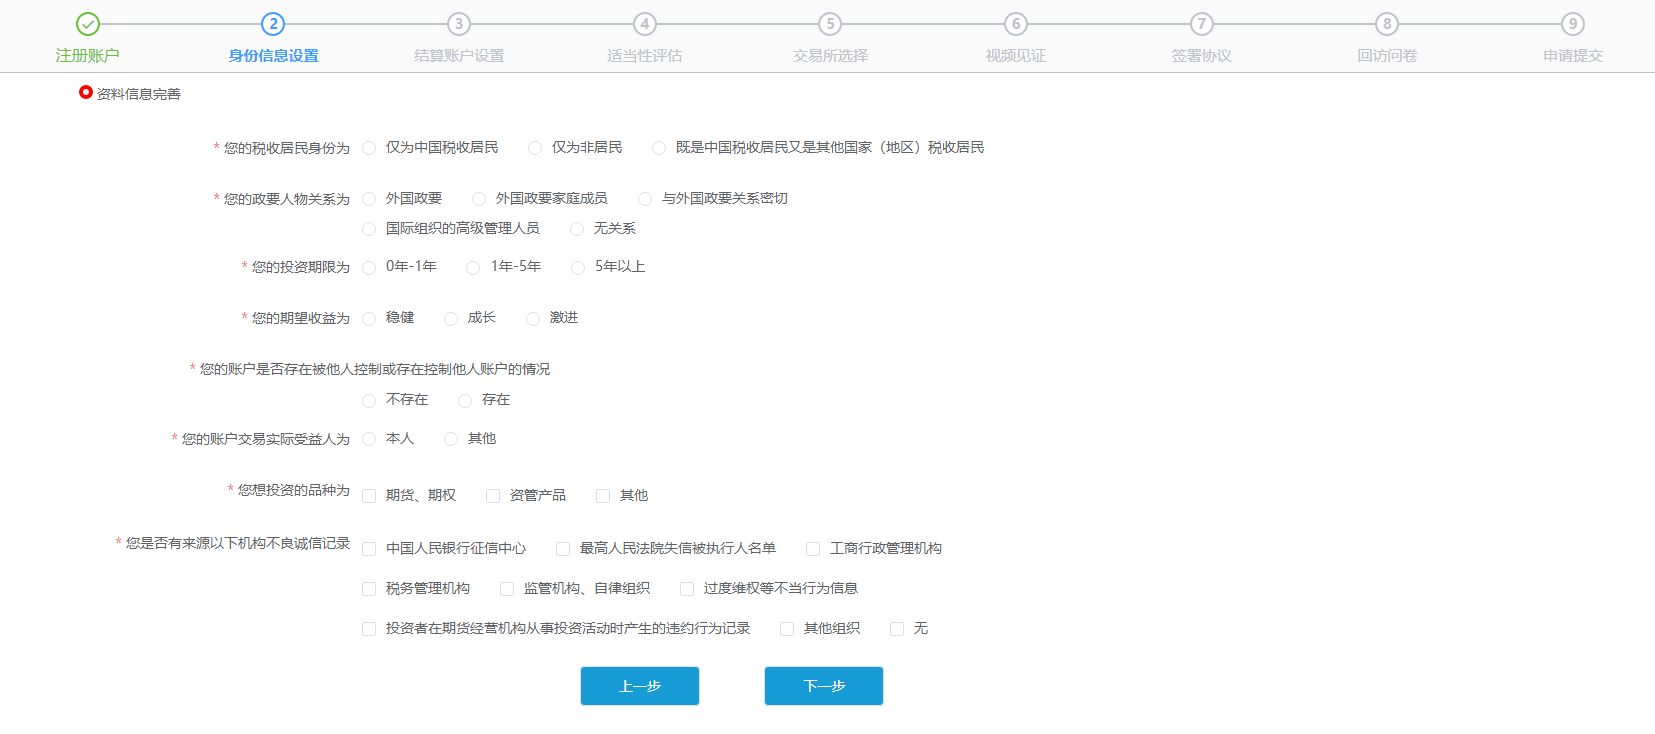Click the red bullet icon beside 资料信息完善
This screenshot has height=734, width=1655.
click(x=86, y=92)
